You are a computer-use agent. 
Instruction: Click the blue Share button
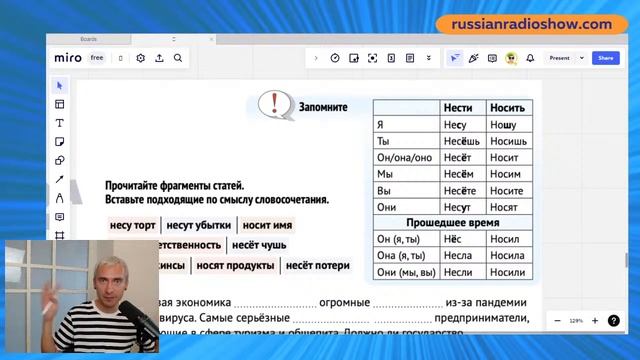606,58
